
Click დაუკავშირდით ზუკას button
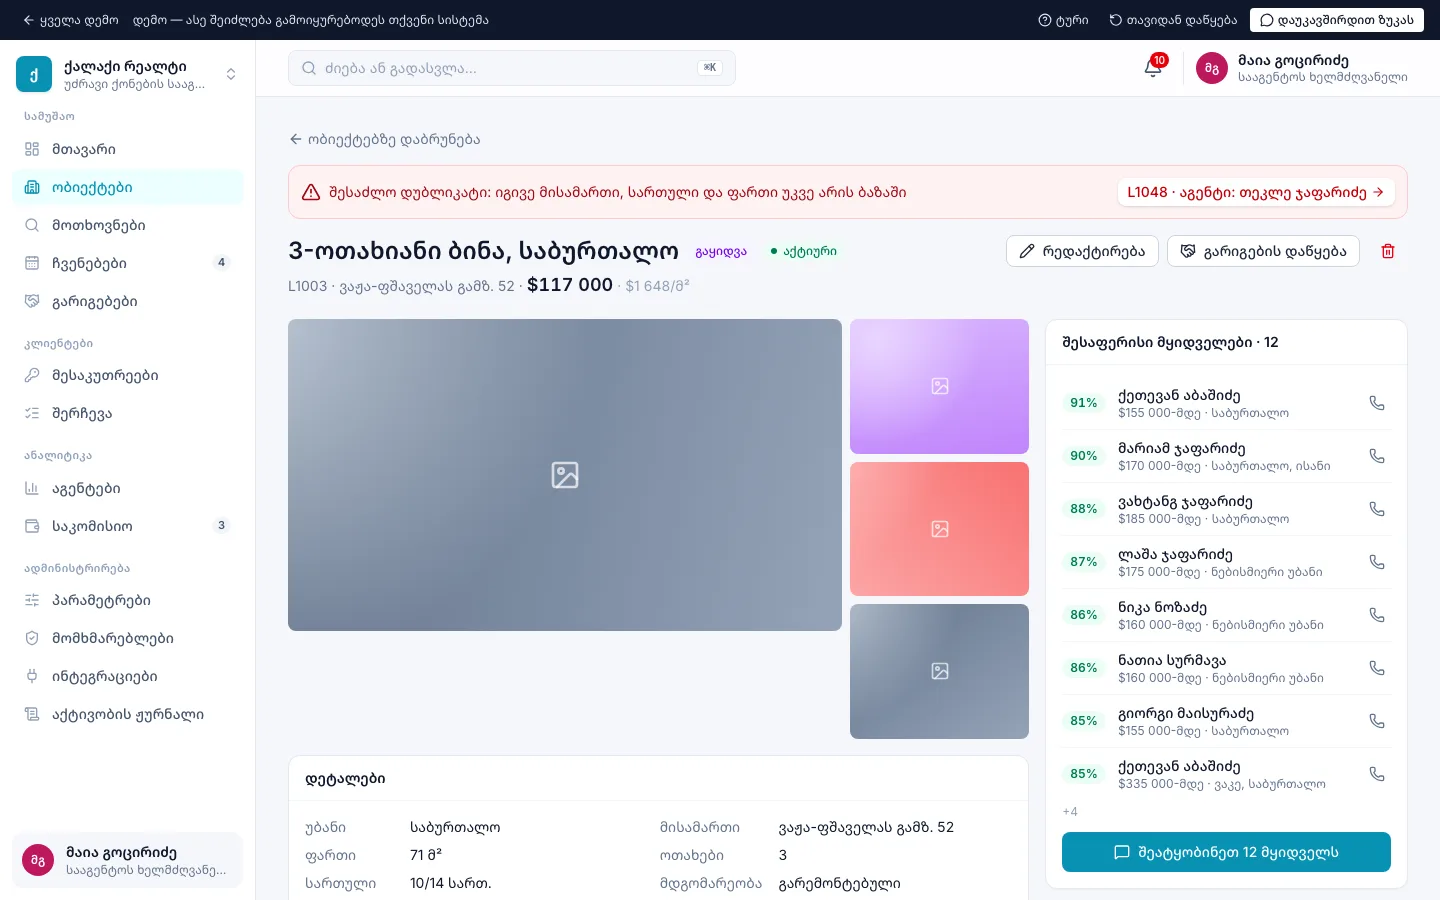tap(1336, 20)
